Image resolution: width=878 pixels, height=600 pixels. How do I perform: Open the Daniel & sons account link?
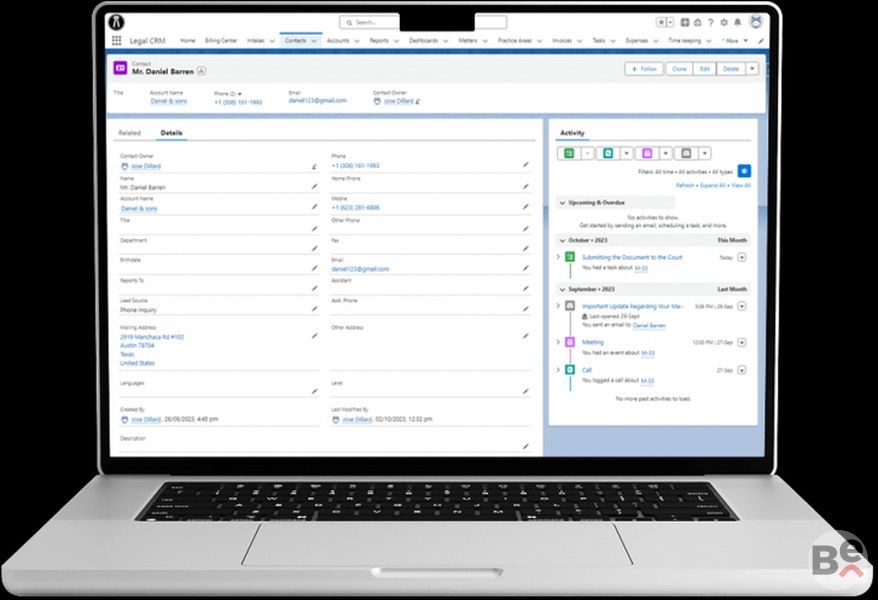pos(168,101)
